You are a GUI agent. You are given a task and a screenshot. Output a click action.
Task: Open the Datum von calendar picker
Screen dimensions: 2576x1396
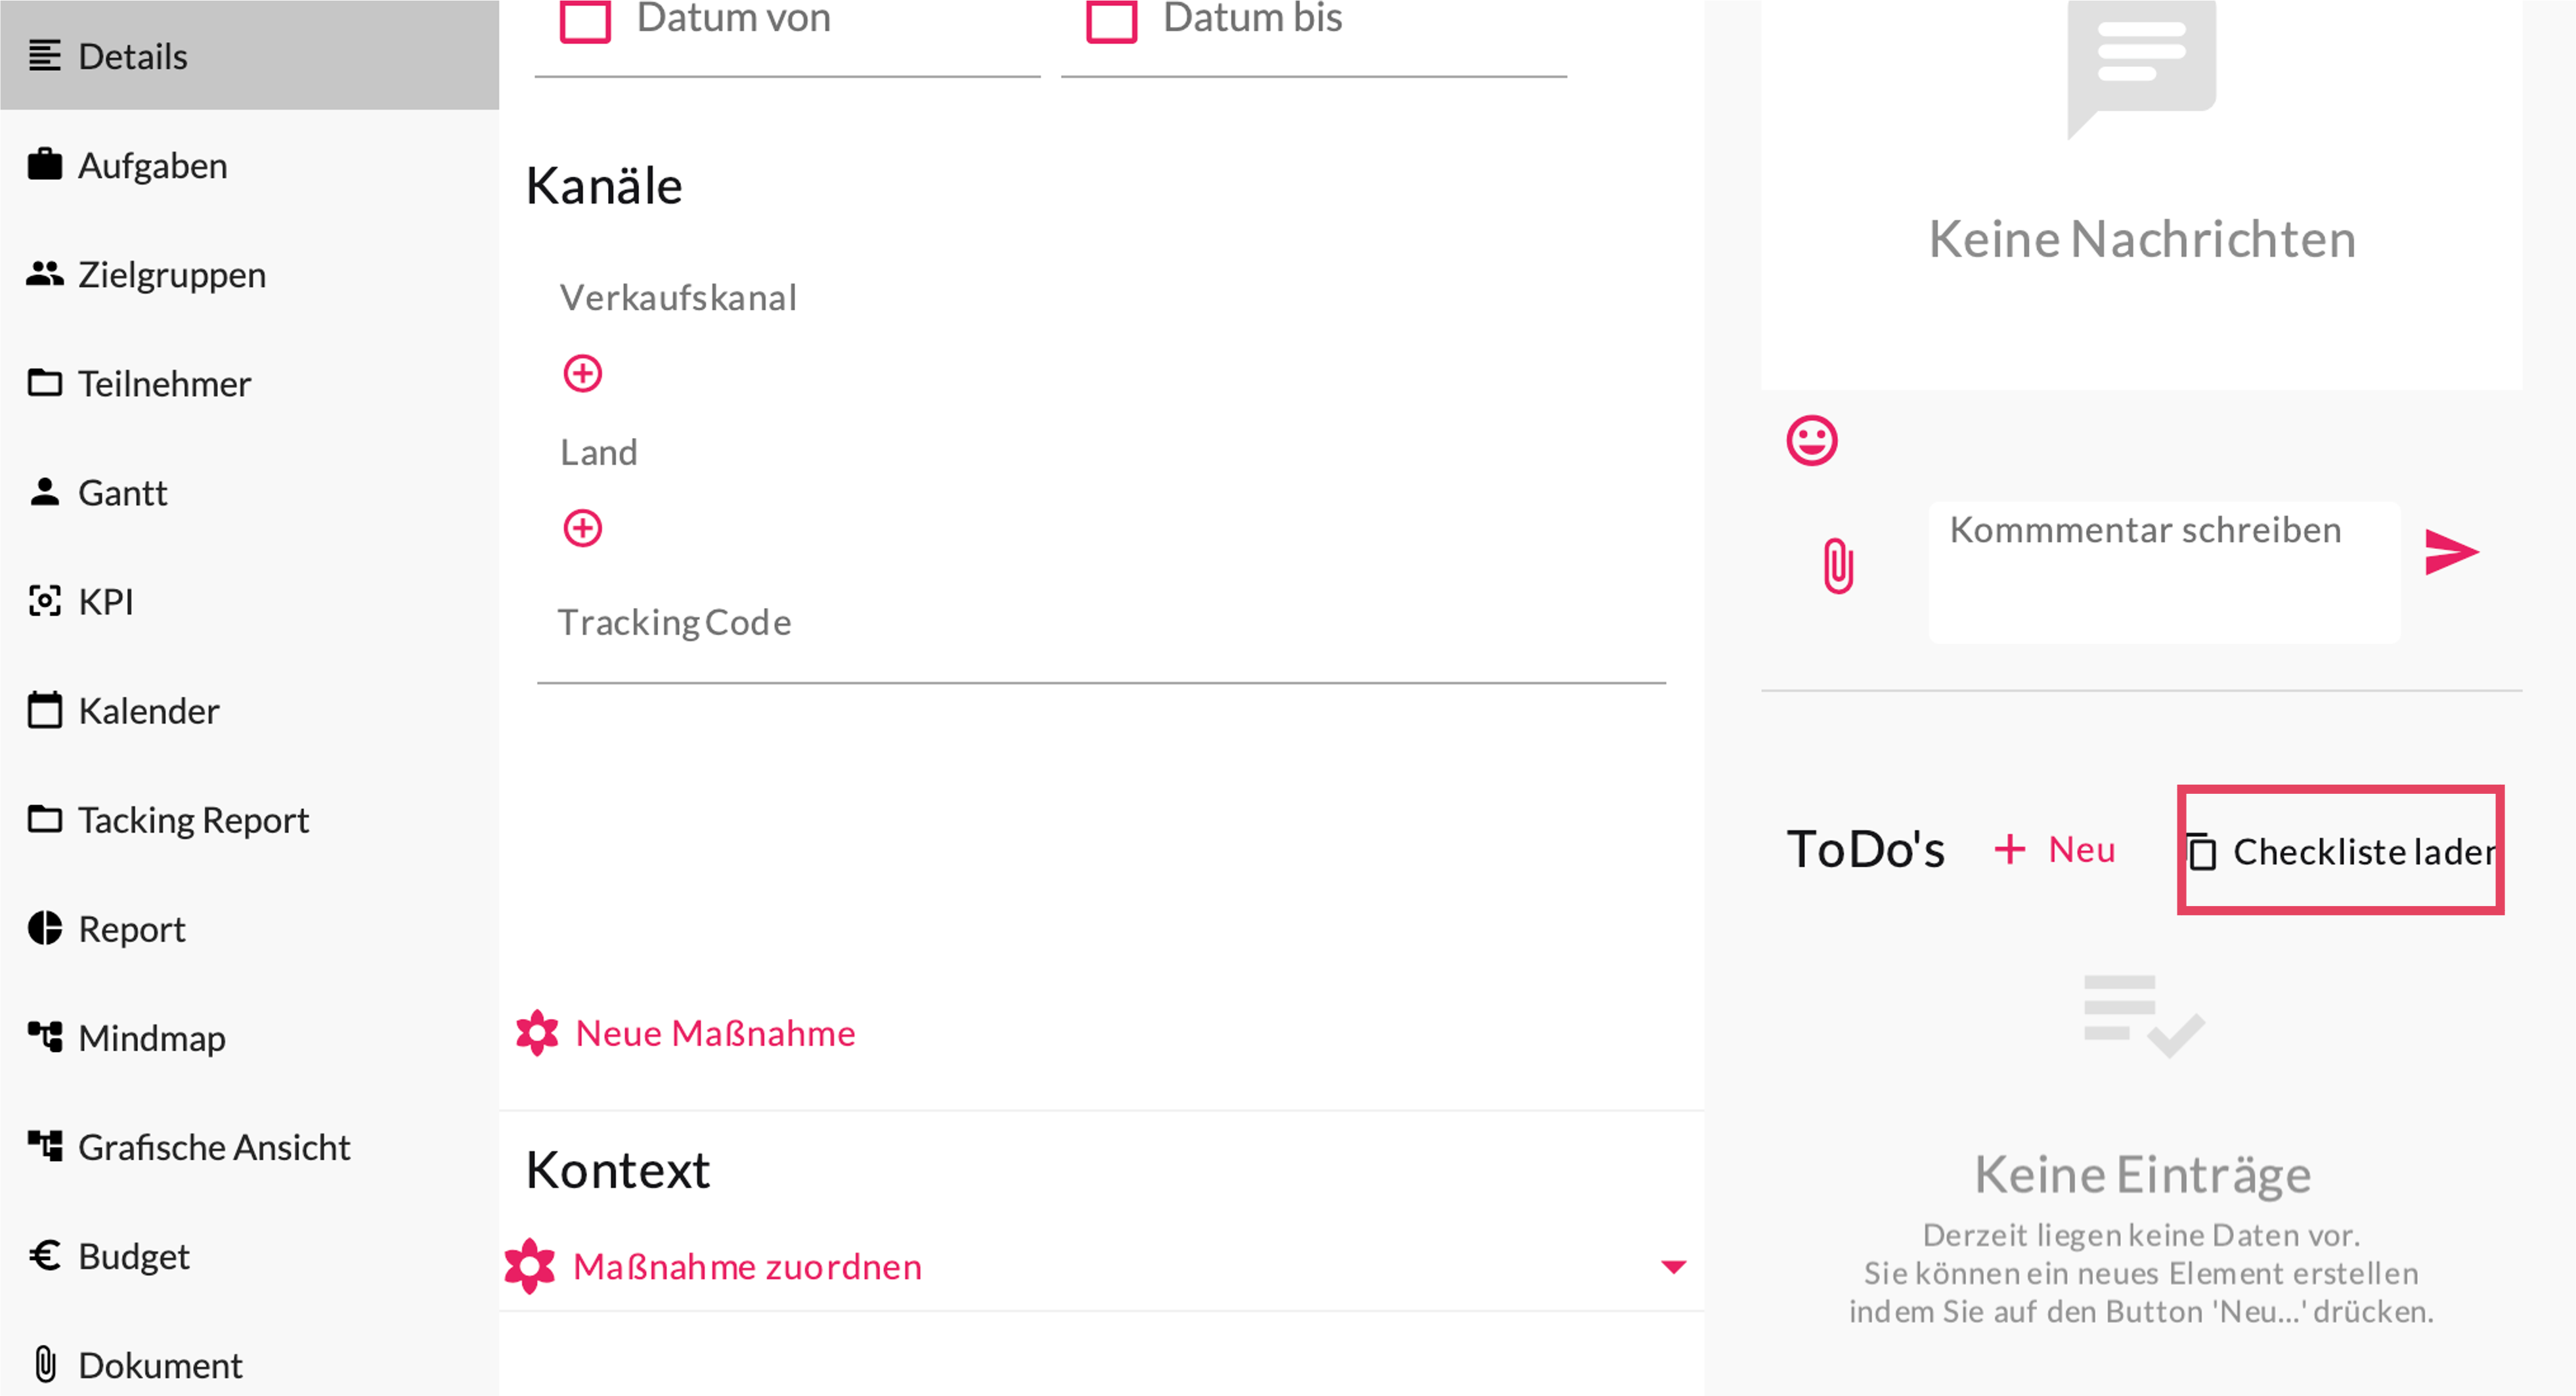tap(585, 20)
